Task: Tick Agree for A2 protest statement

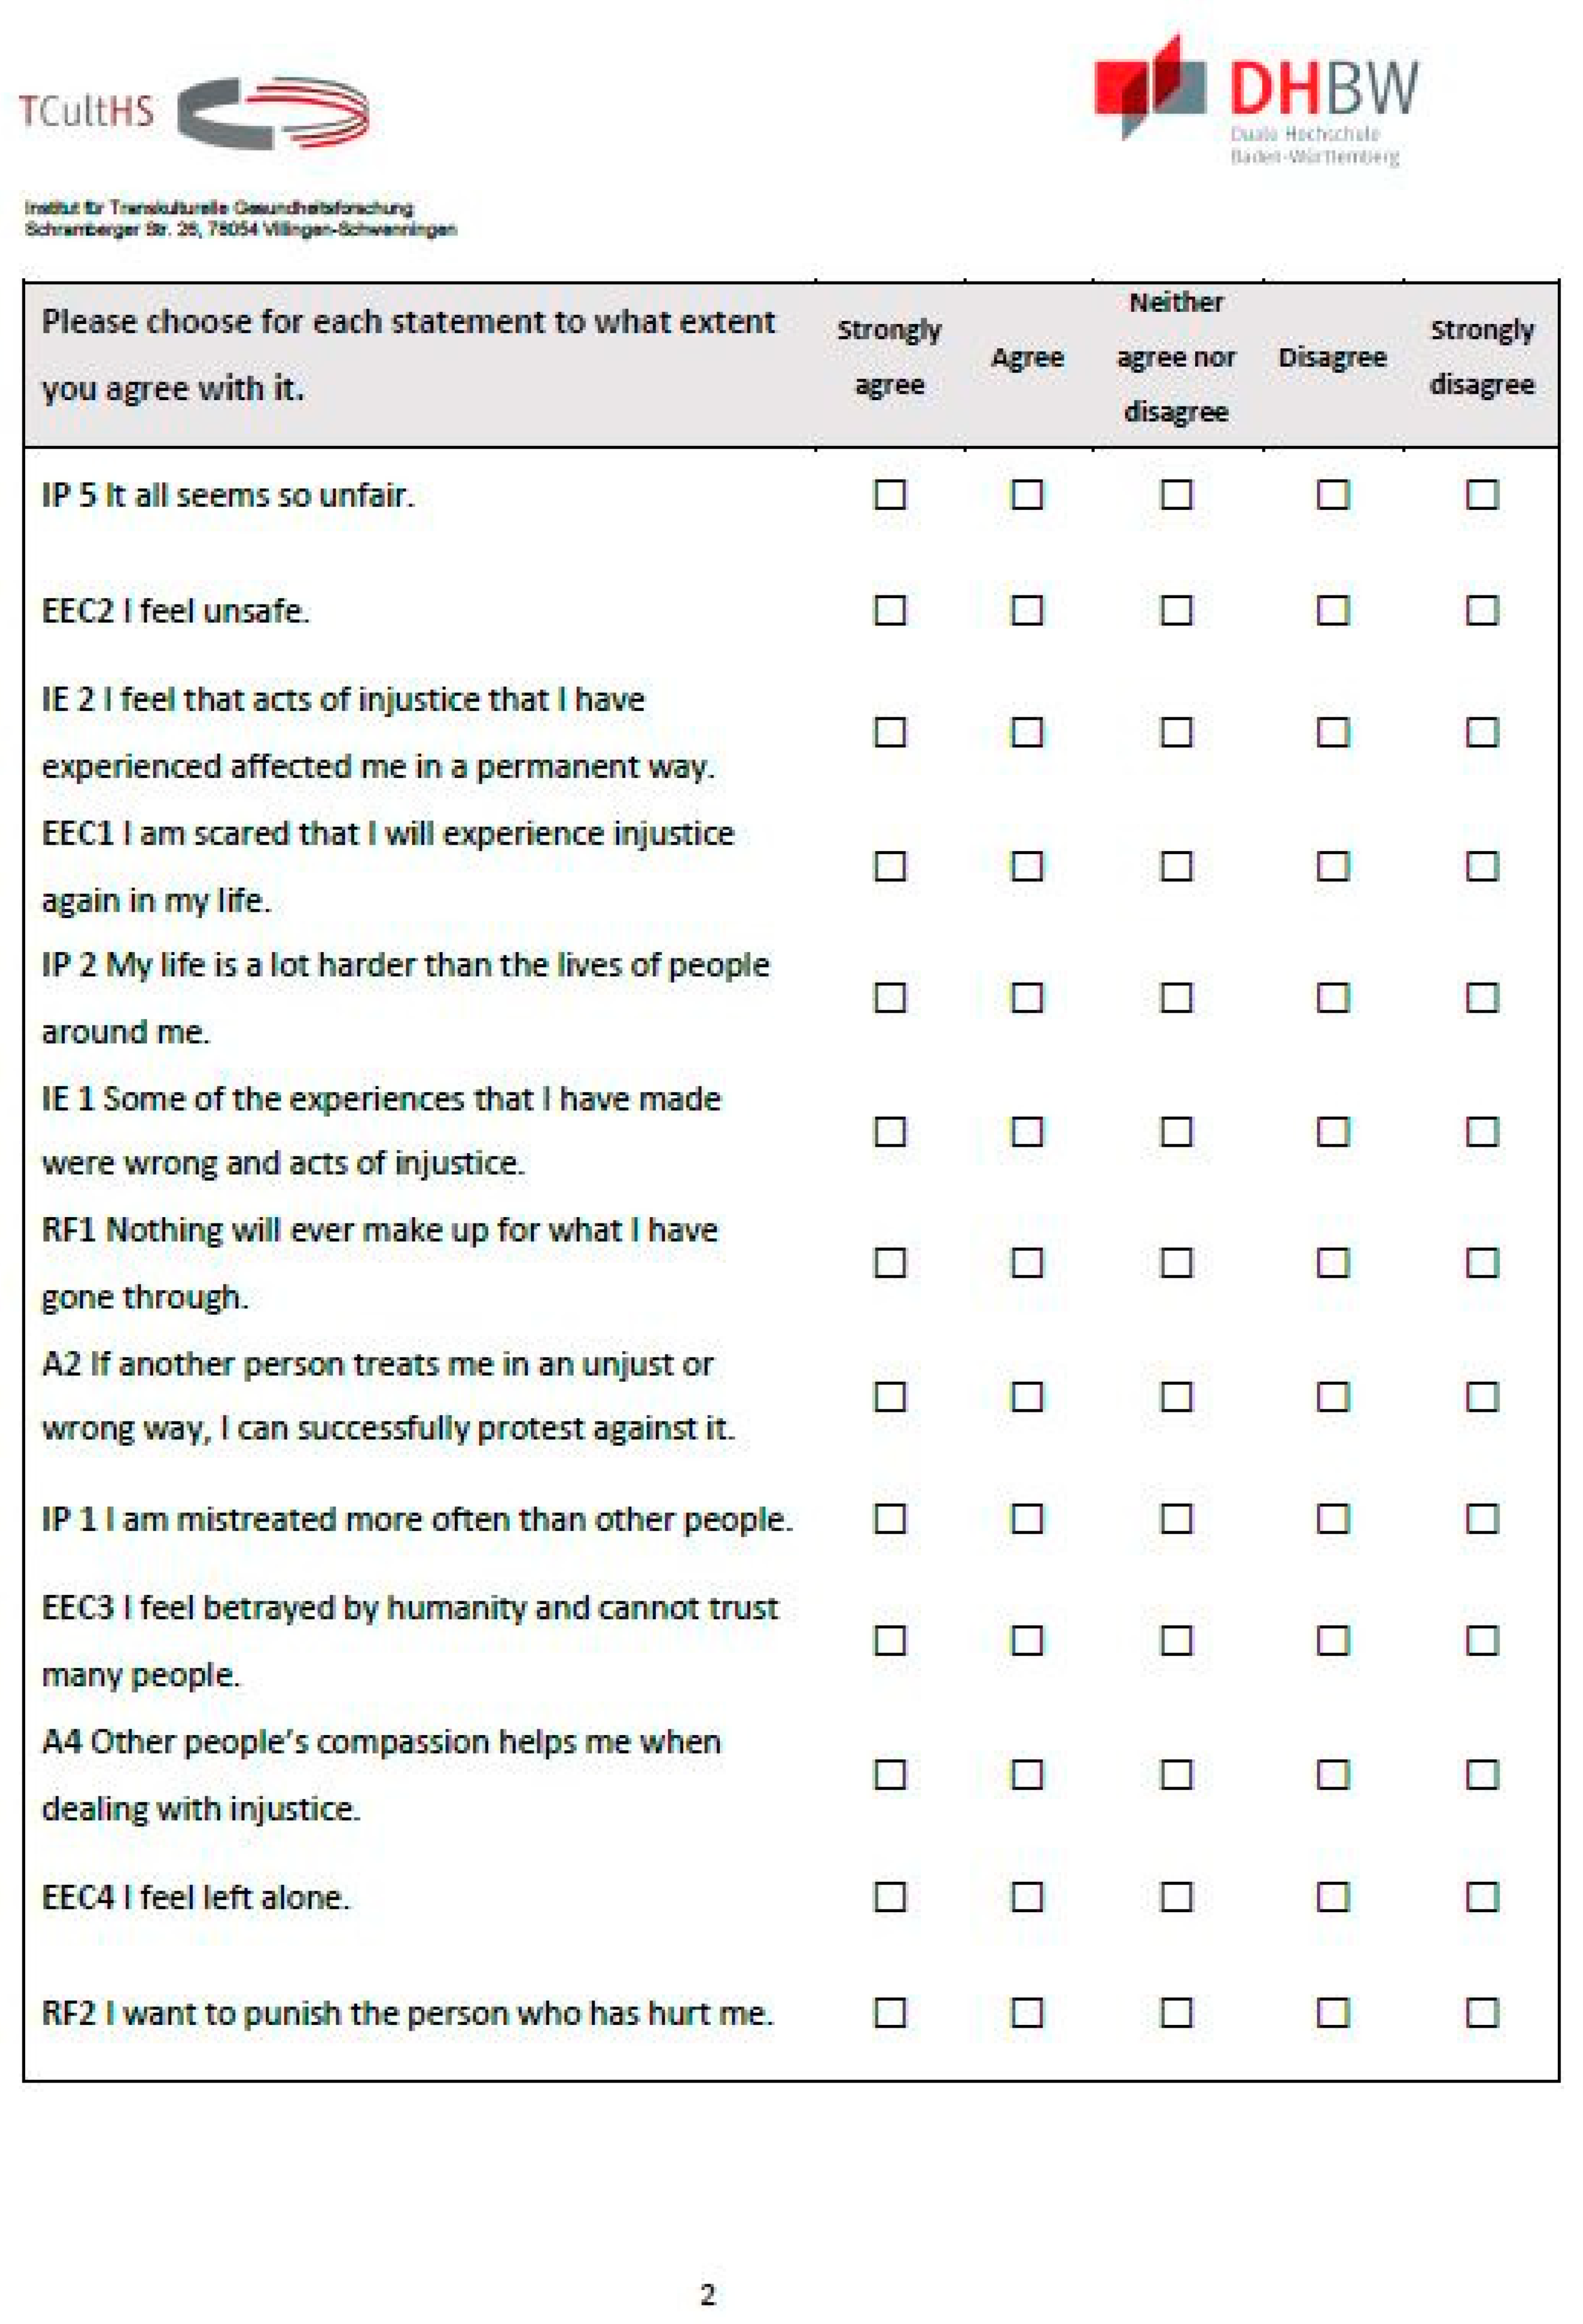Action: (x=1027, y=1396)
